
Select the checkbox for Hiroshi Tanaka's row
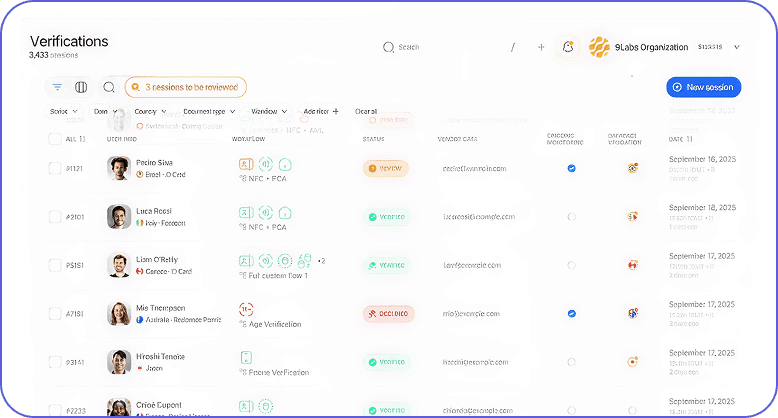tap(55, 362)
